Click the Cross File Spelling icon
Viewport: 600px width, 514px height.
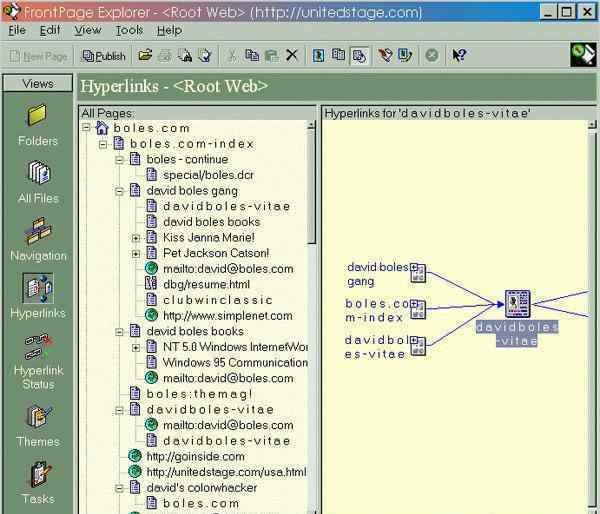click(205, 56)
